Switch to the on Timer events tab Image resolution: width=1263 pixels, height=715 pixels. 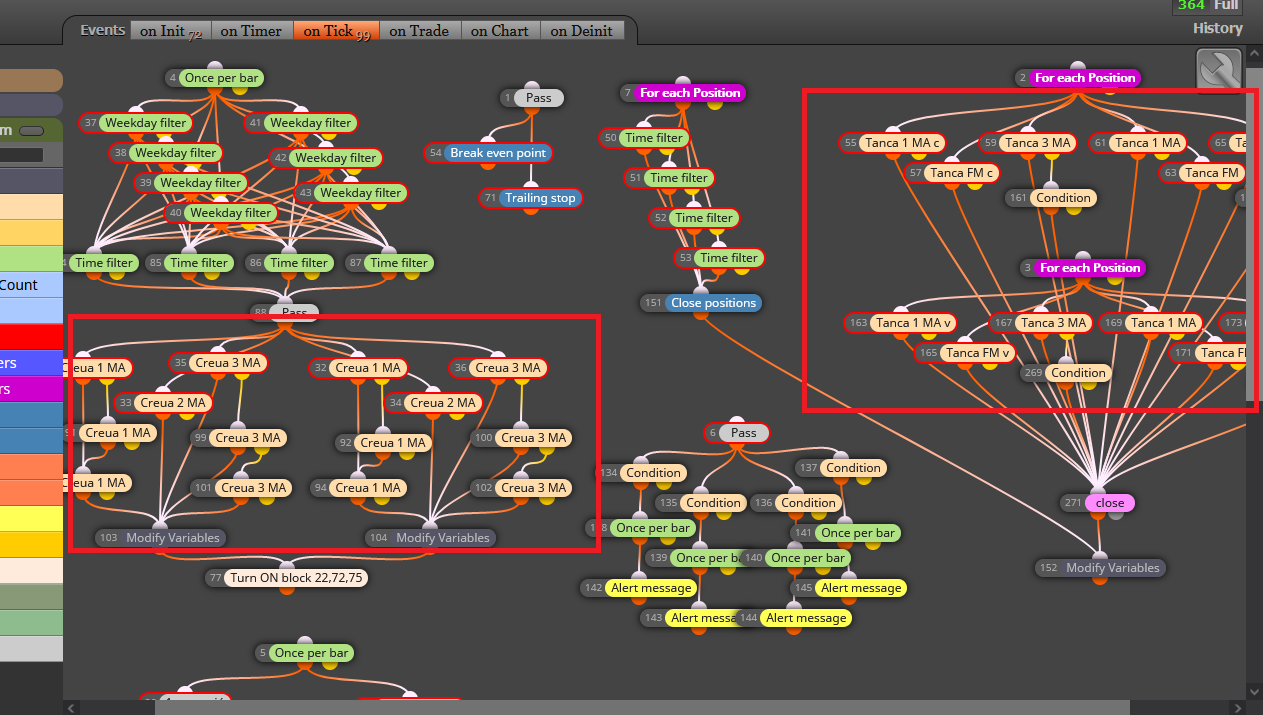coord(251,31)
